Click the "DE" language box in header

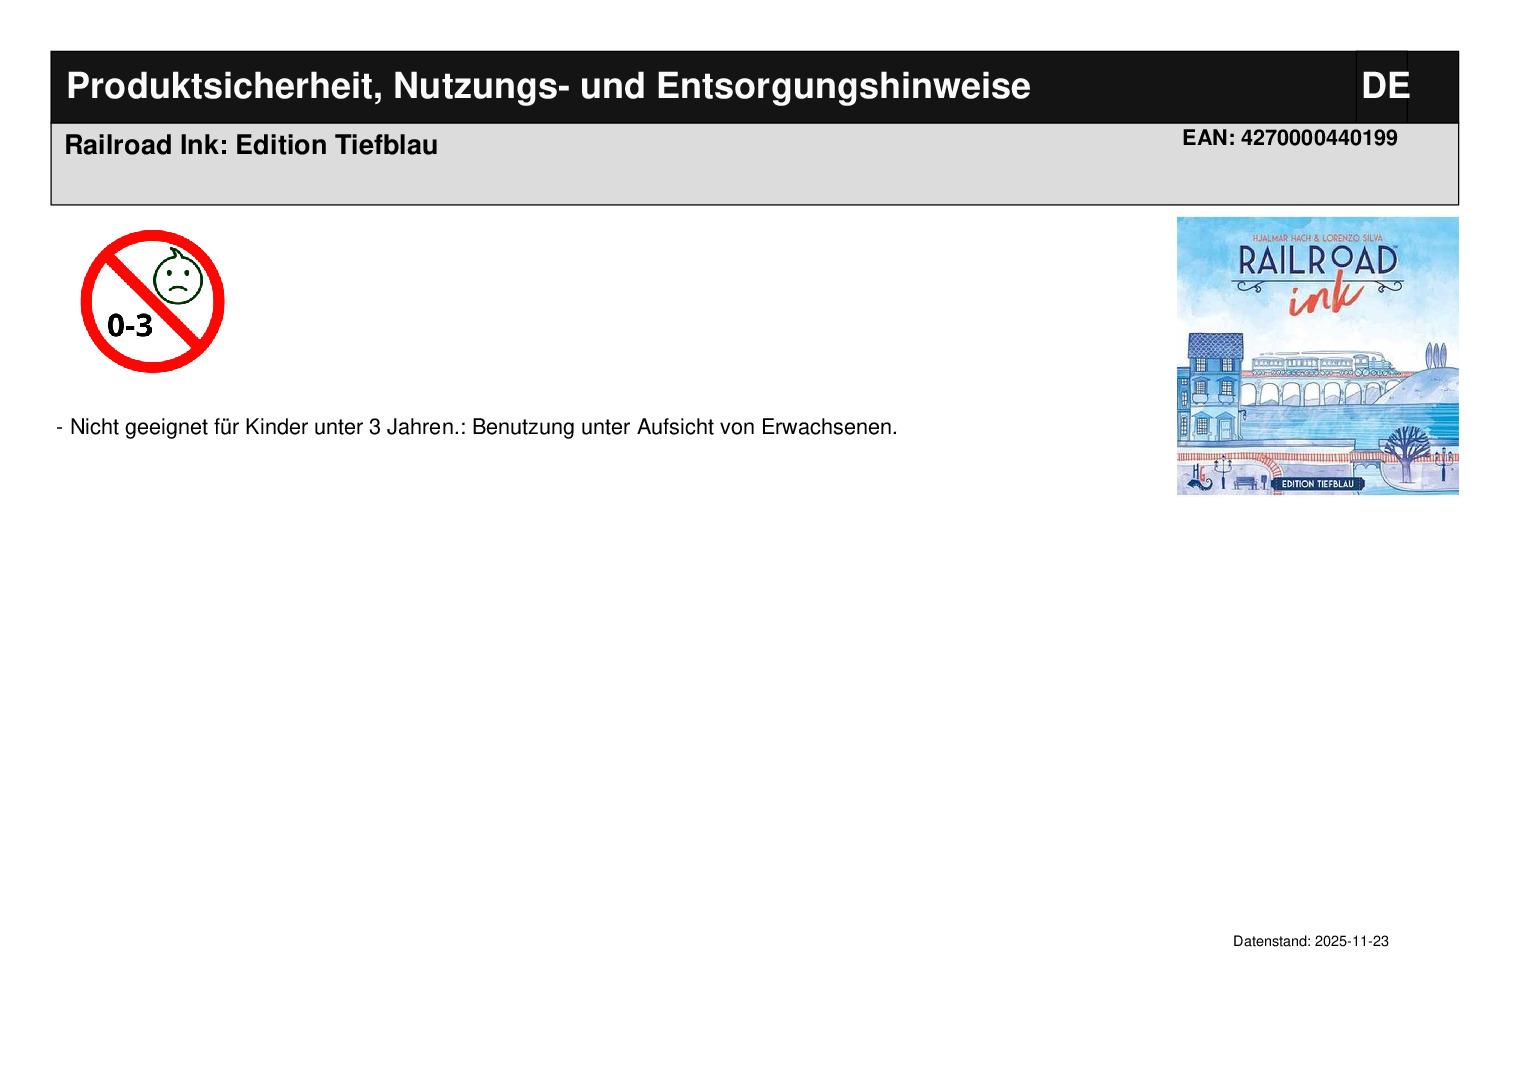(x=1384, y=86)
